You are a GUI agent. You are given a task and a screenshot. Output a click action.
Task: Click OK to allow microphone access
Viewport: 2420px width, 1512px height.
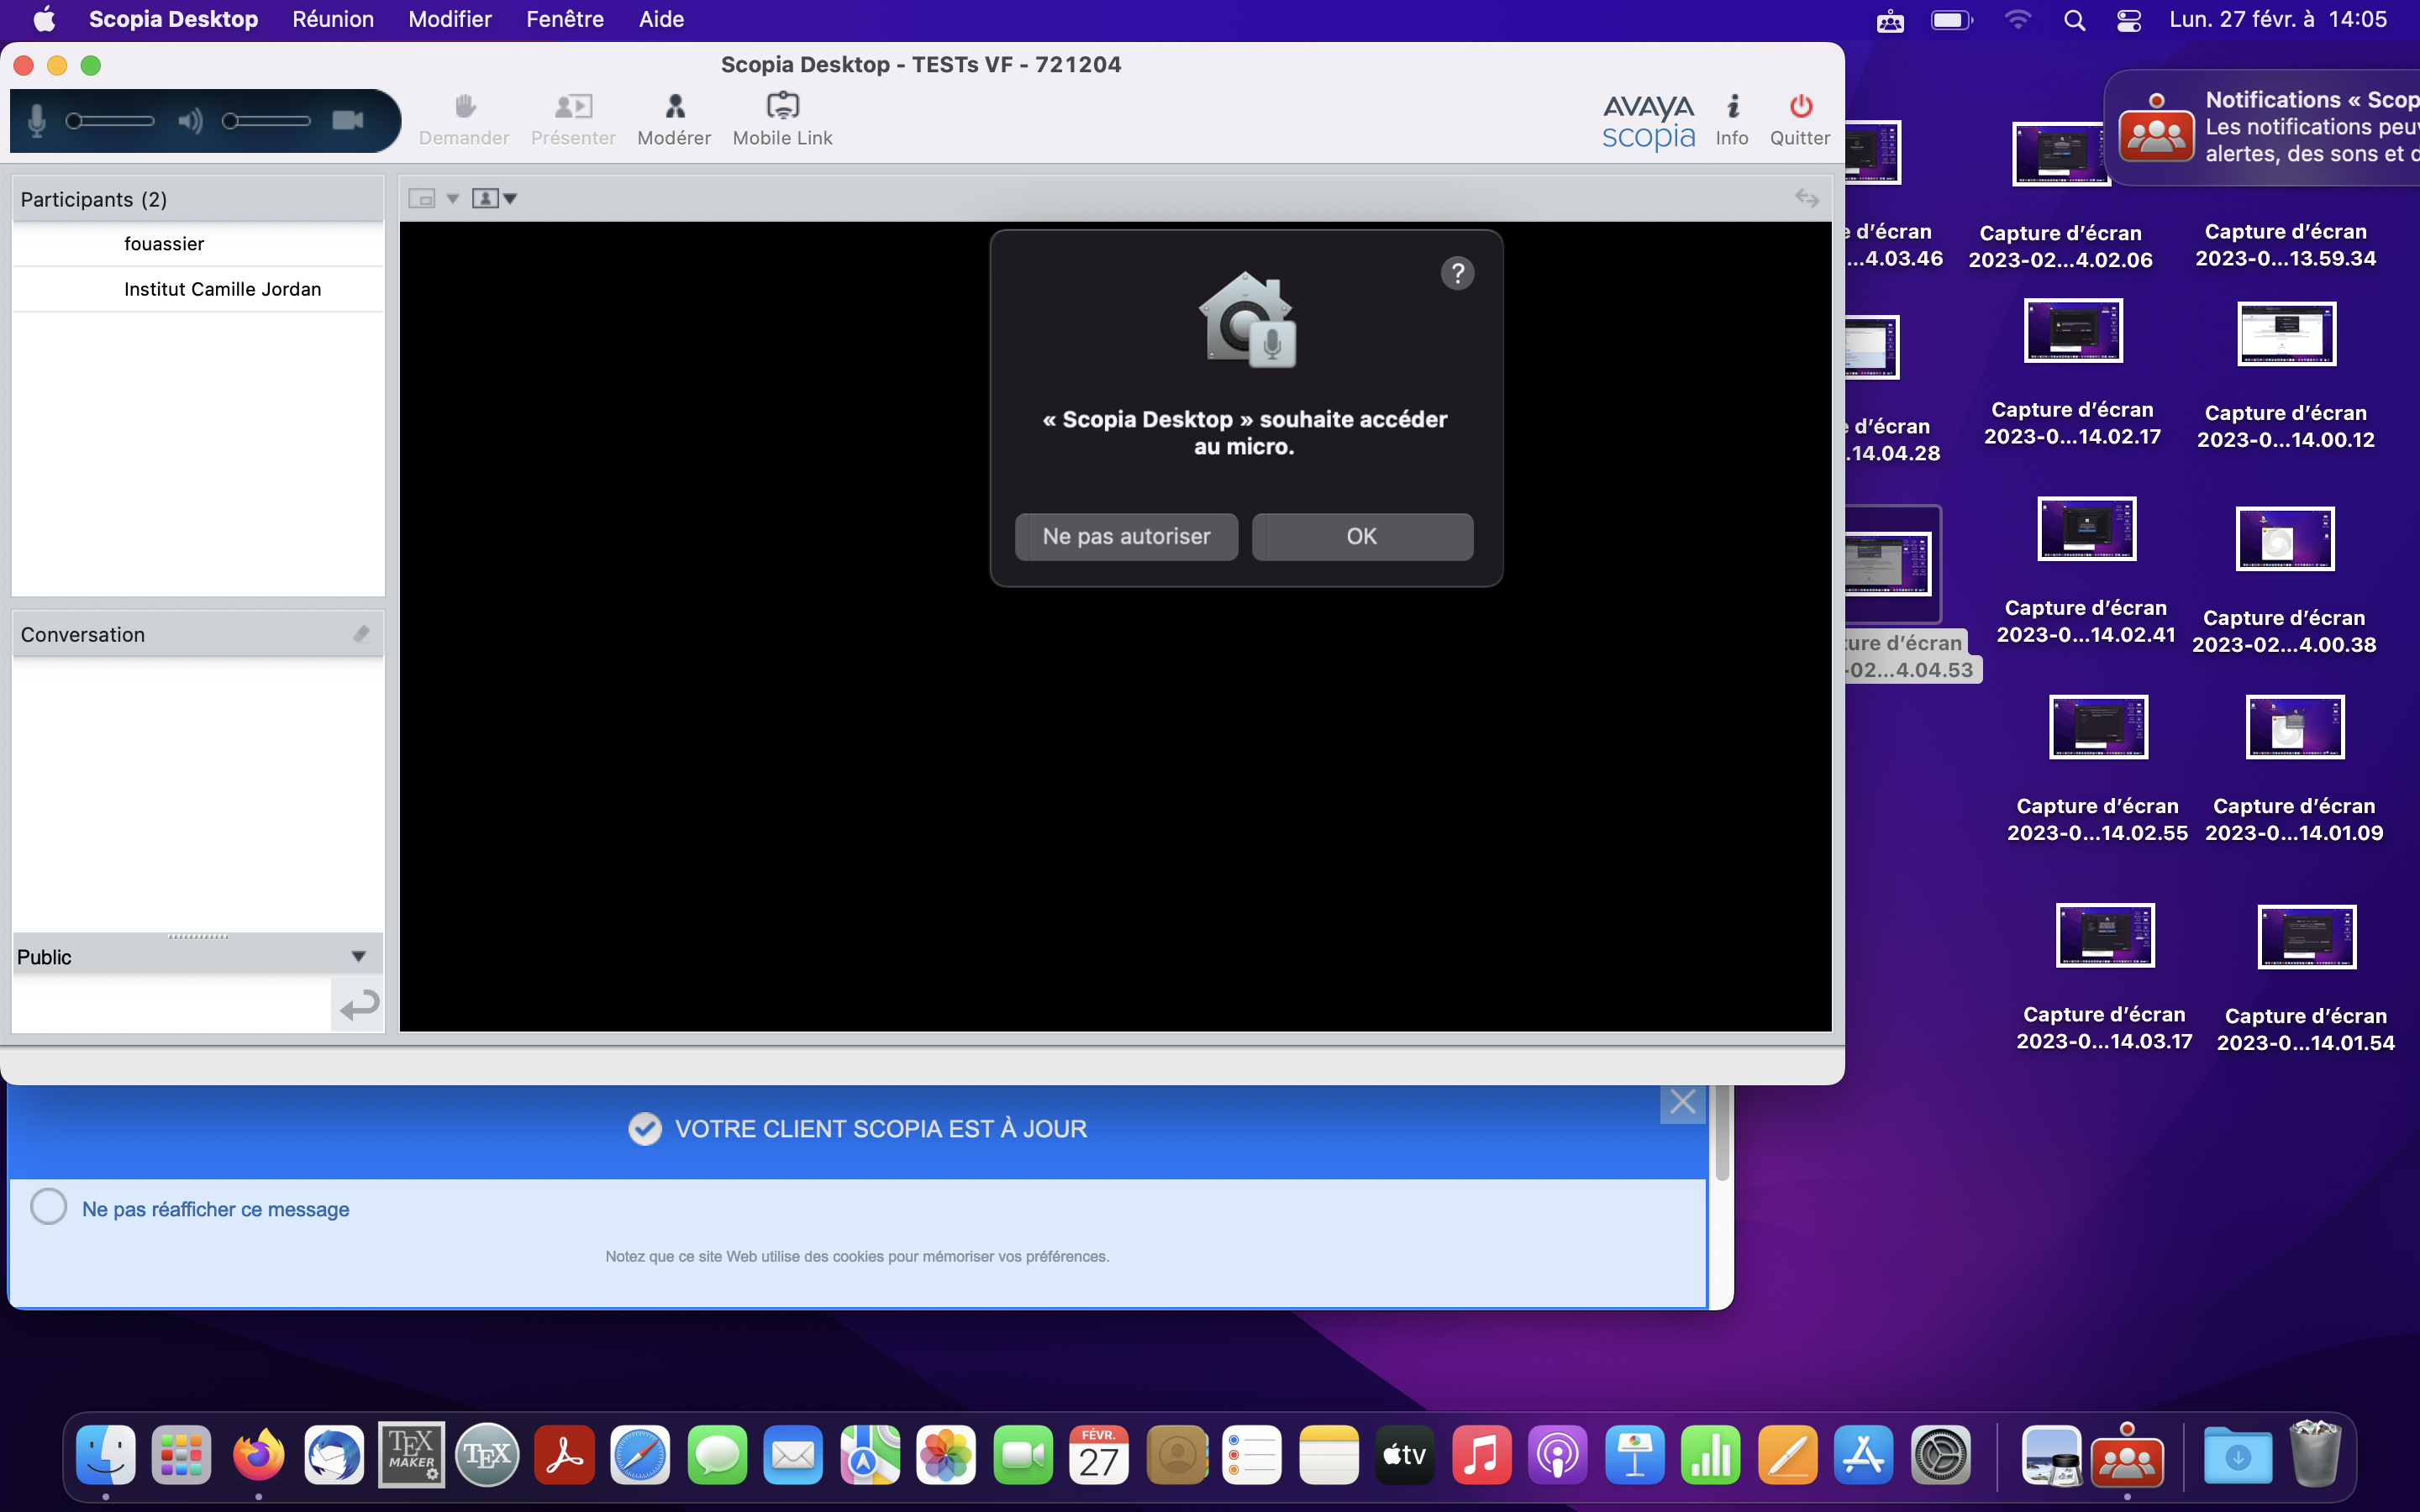click(x=1361, y=537)
